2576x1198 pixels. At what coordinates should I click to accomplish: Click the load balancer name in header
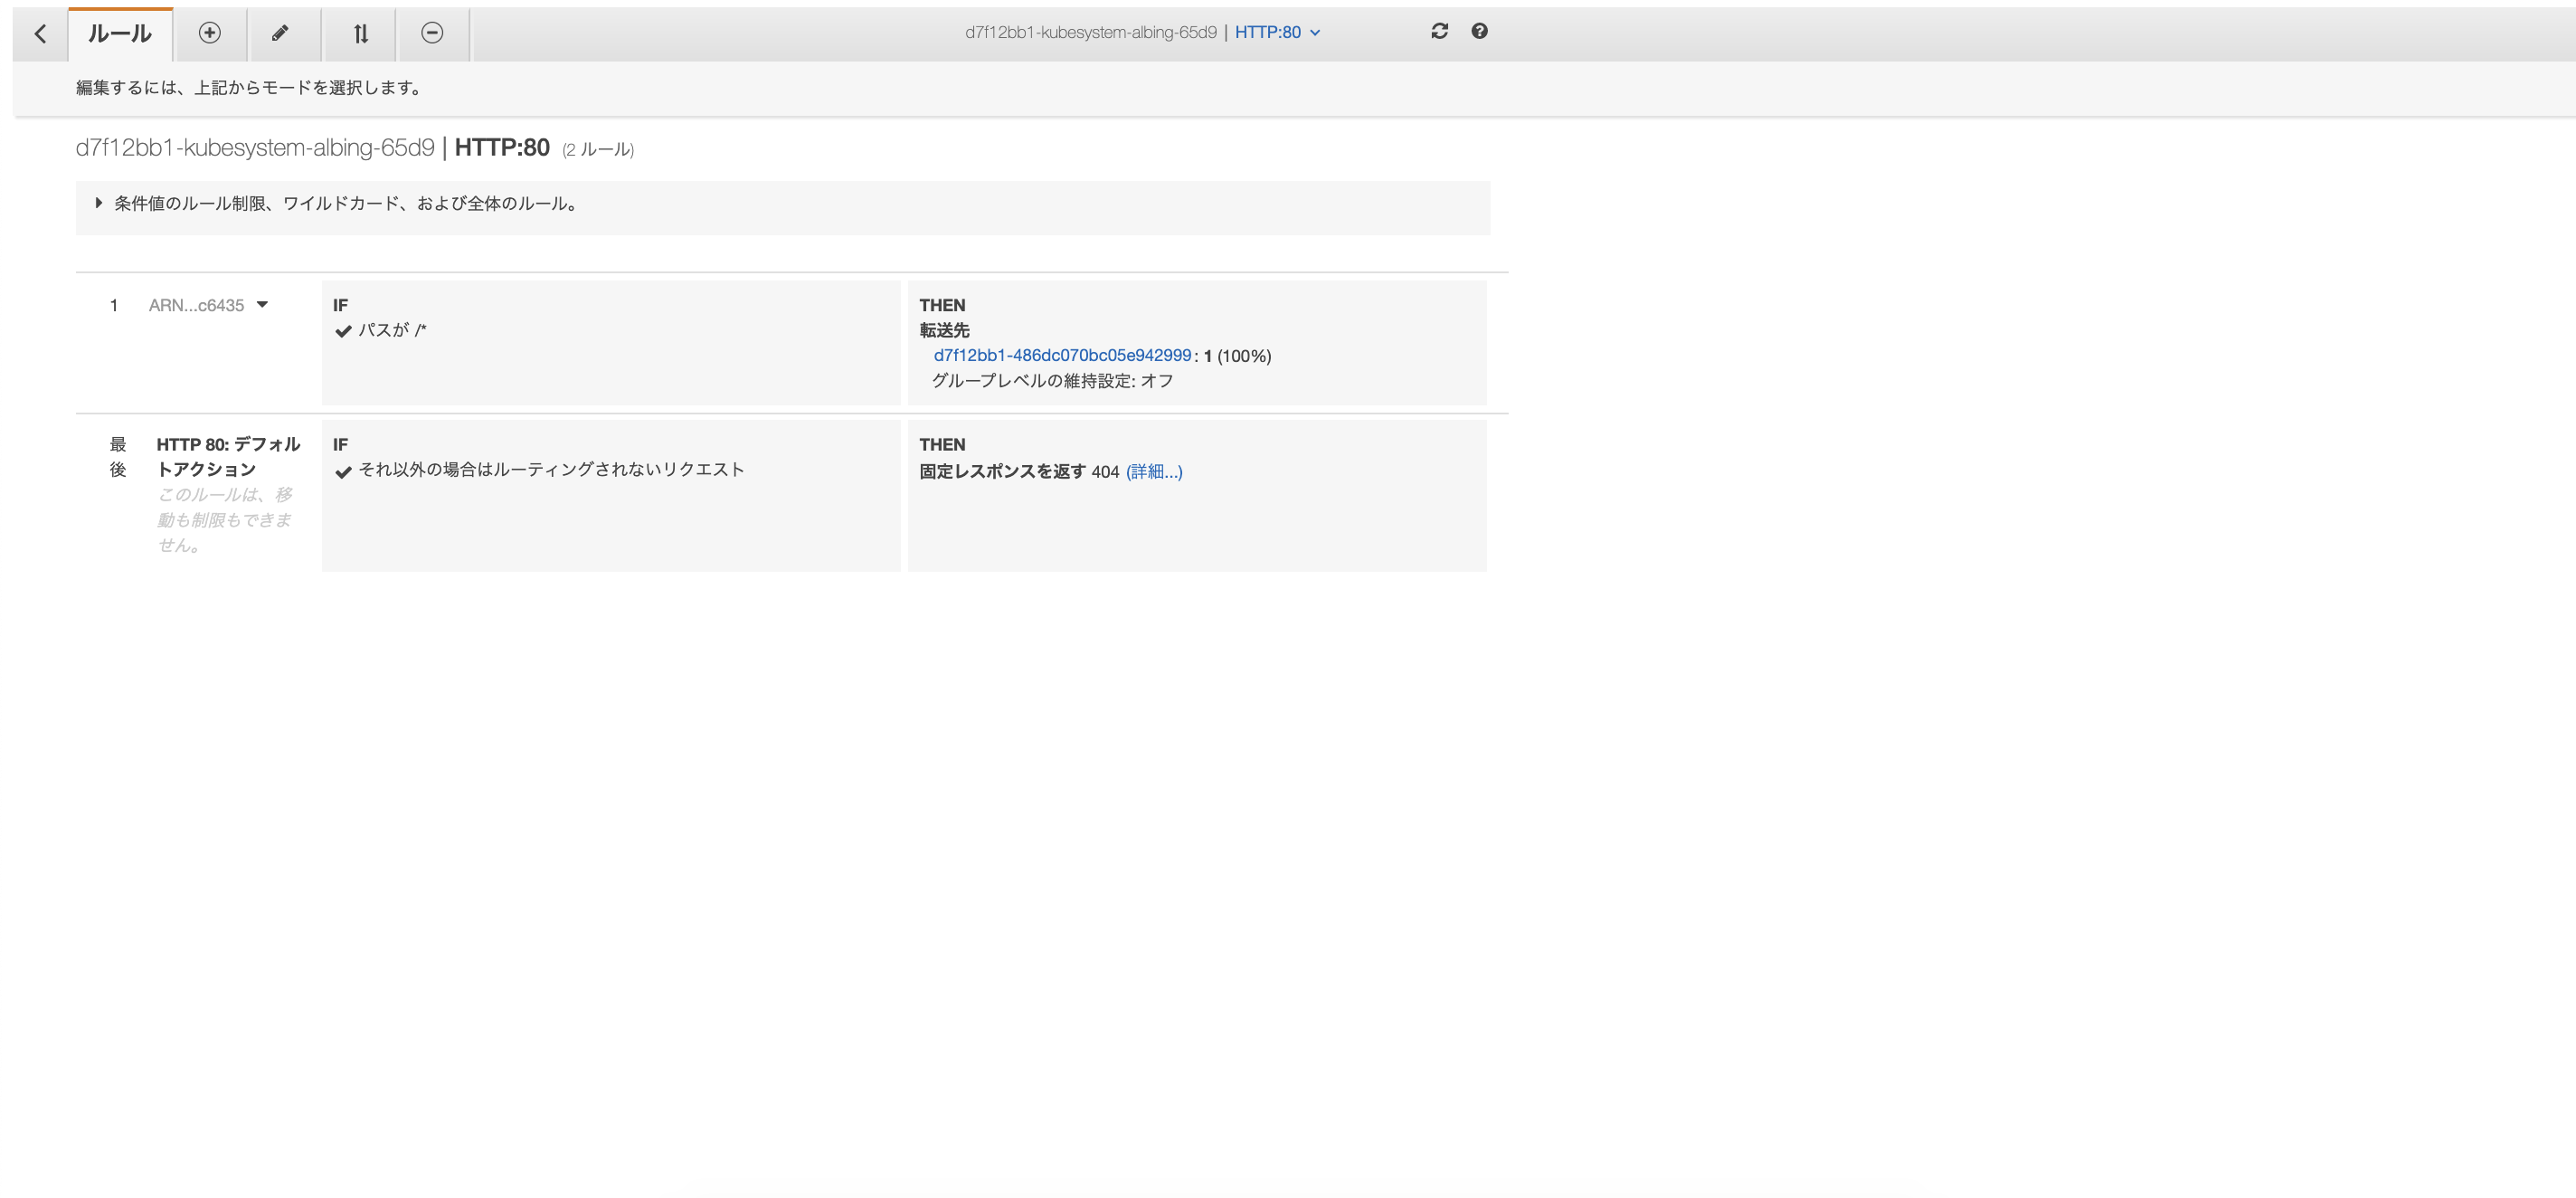point(1090,32)
